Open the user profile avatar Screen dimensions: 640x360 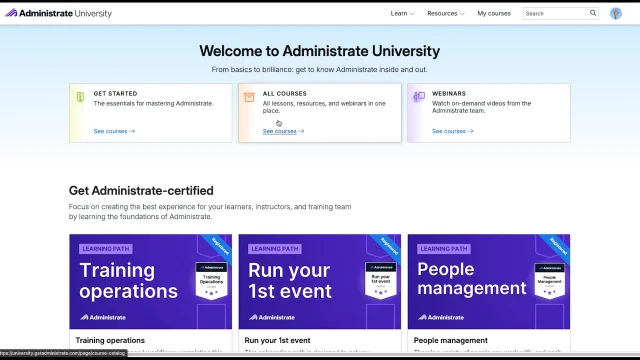coord(616,13)
